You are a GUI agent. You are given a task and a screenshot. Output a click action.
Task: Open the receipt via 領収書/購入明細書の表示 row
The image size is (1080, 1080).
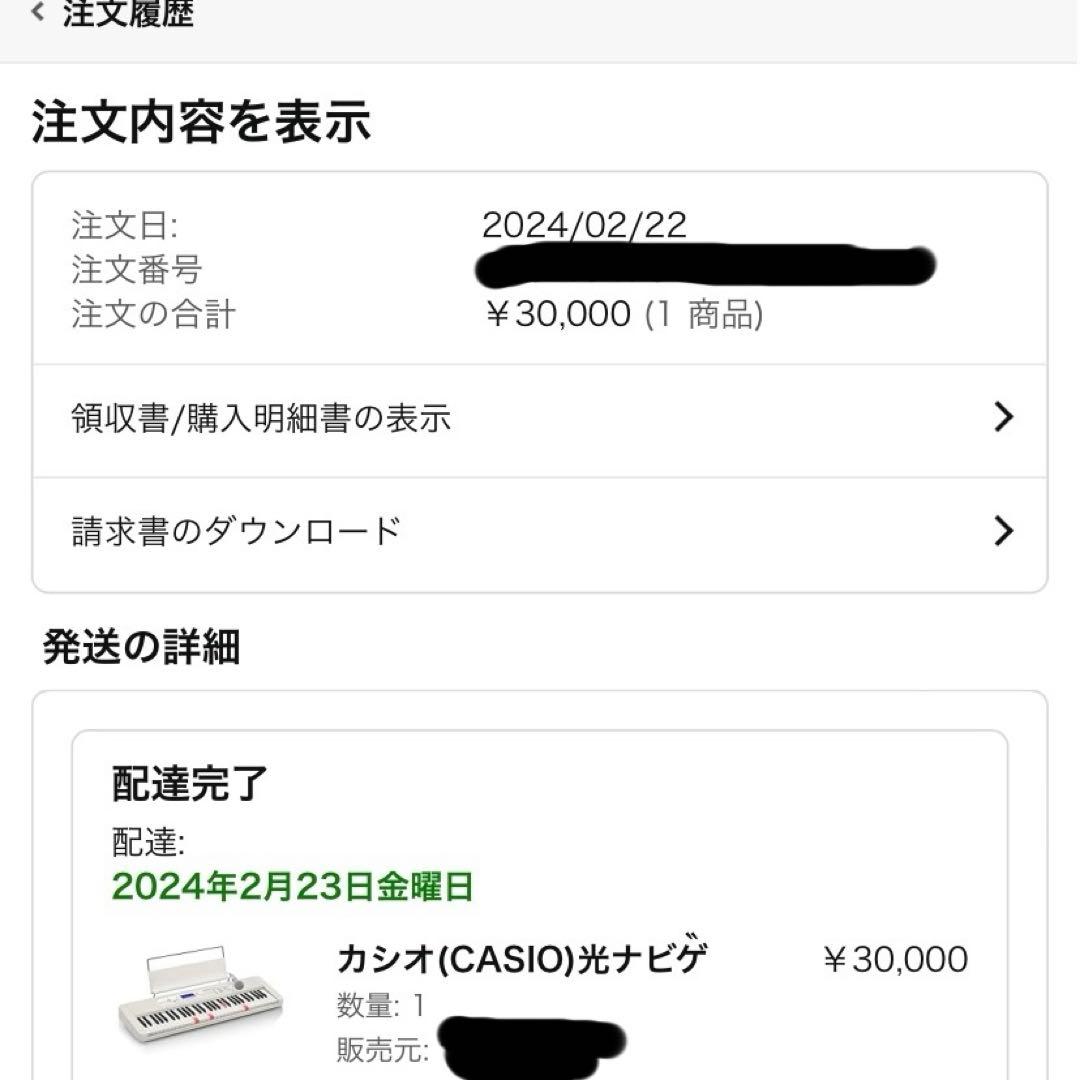point(260,418)
